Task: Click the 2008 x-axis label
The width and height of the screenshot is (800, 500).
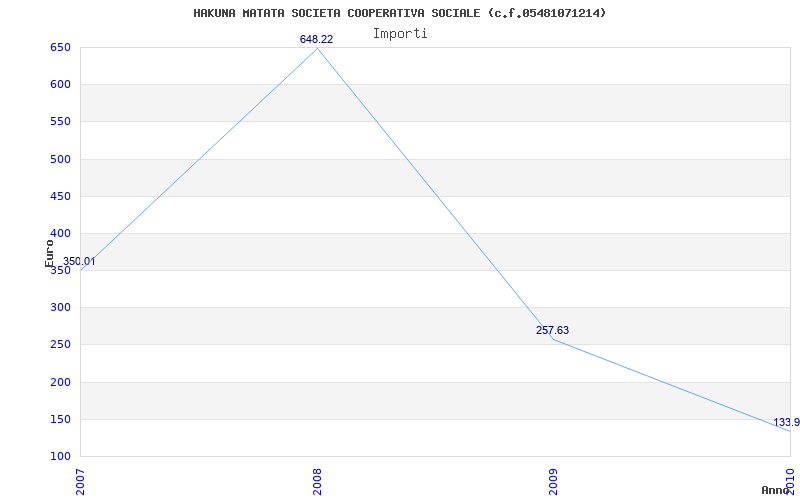Action: click(317, 482)
